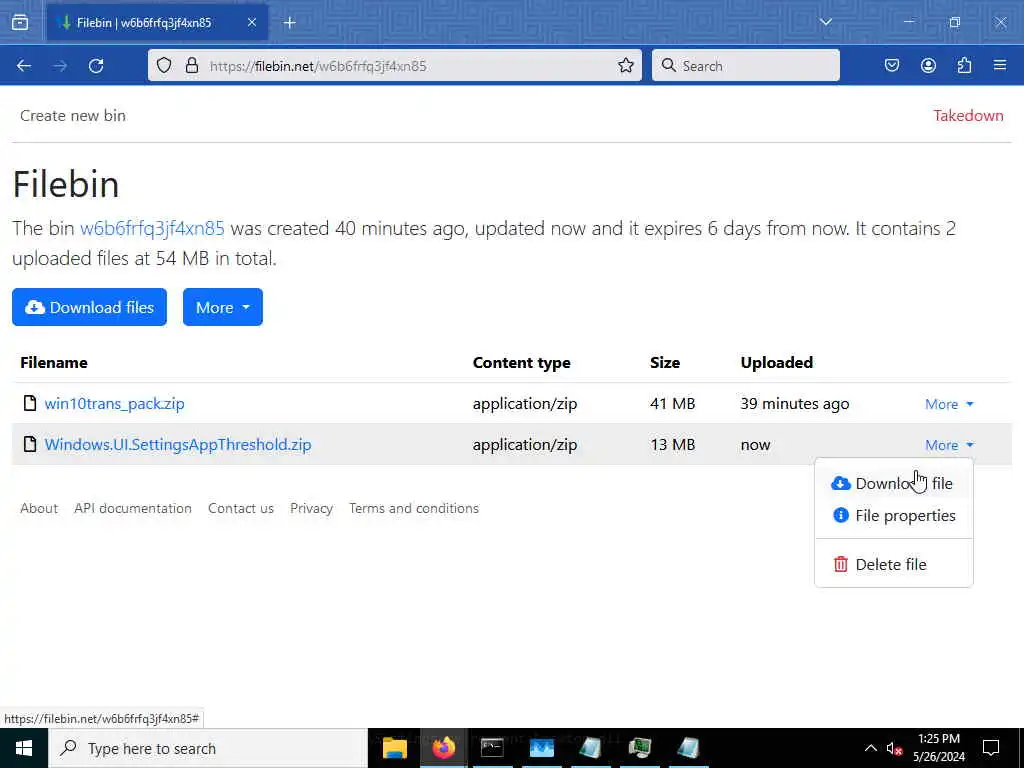The width and height of the screenshot is (1024, 768).
Task: Click the Content type column header
Action: 521,362
